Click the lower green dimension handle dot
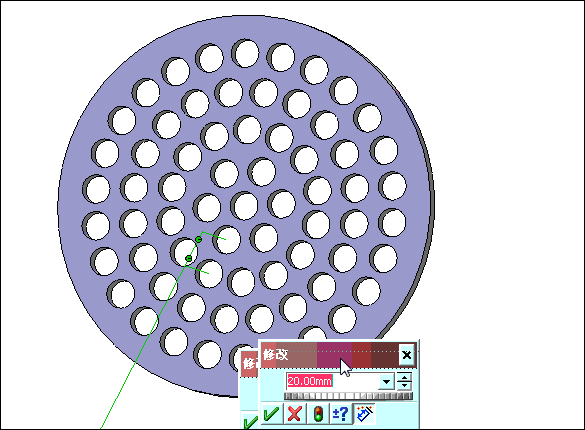Image resolution: width=585 pixels, height=430 pixels. click(x=189, y=258)
